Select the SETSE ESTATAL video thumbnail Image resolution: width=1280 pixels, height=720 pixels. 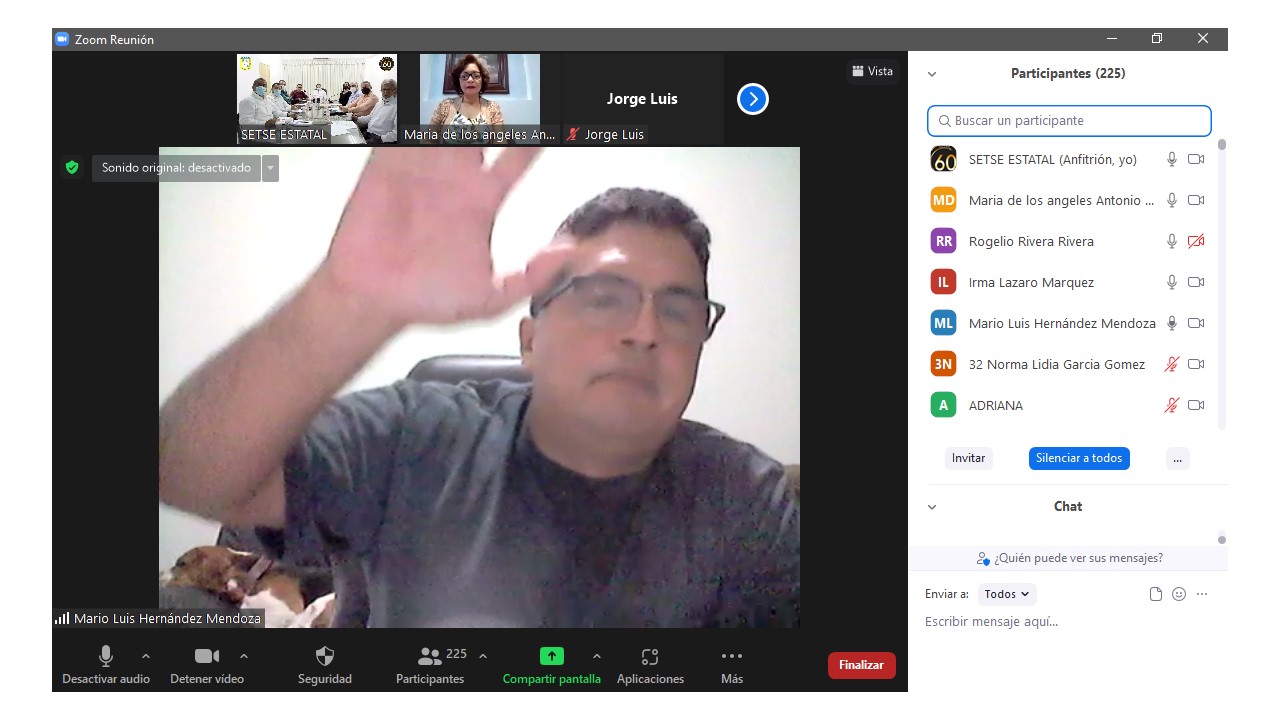[317, 99]
